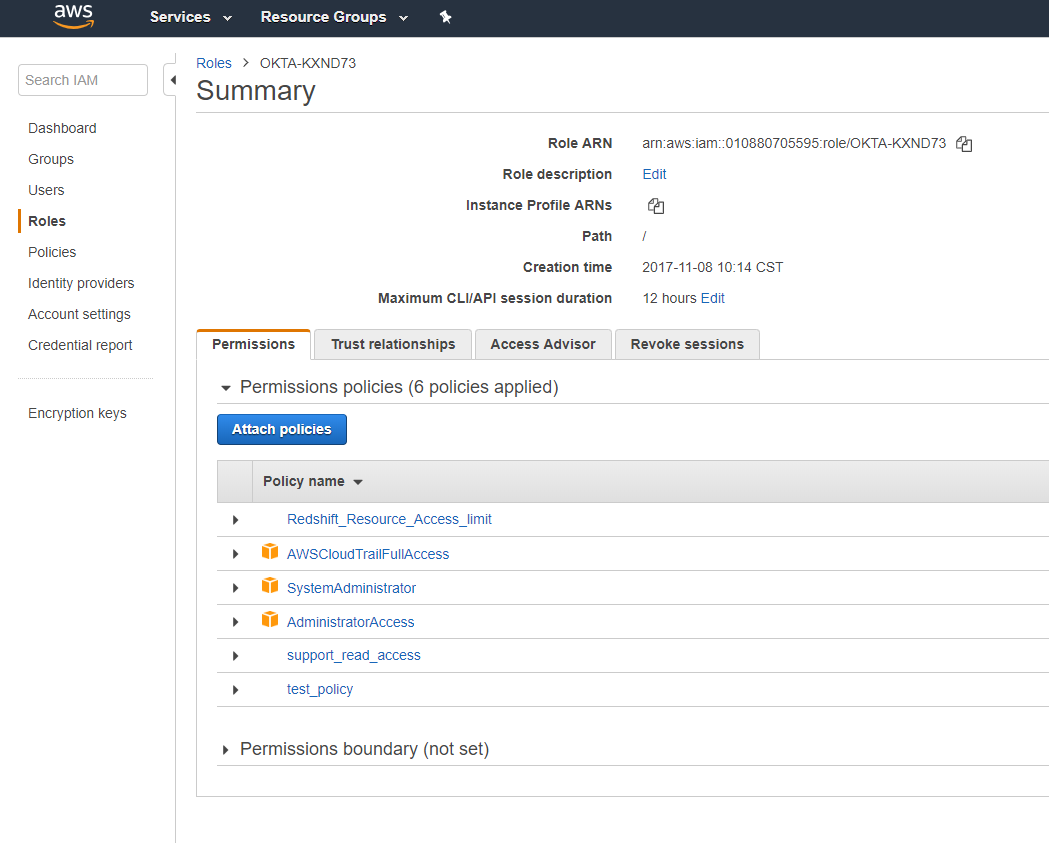This screenshot has width=1049, height=843.
Task: Click the AdministratorAccess managed policy box icon
Action: (x=270, y=620)
